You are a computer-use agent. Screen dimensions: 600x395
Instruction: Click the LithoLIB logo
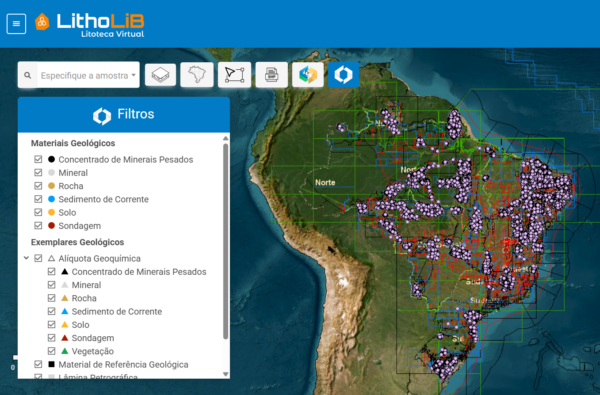click(x=90, y=25)
